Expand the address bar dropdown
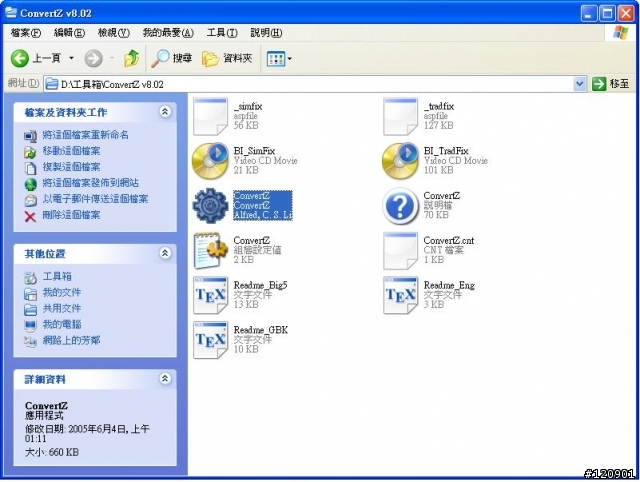 tap(580, 84)
